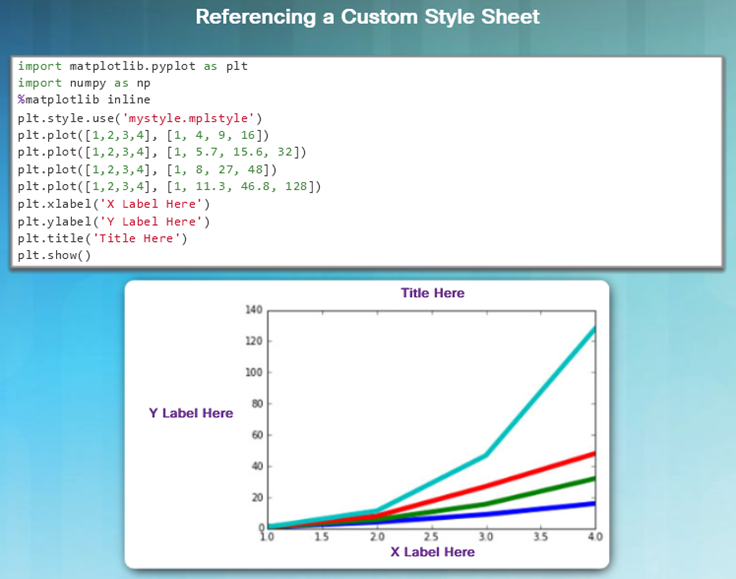Click the y-axis tick label 40

[257, 466]
